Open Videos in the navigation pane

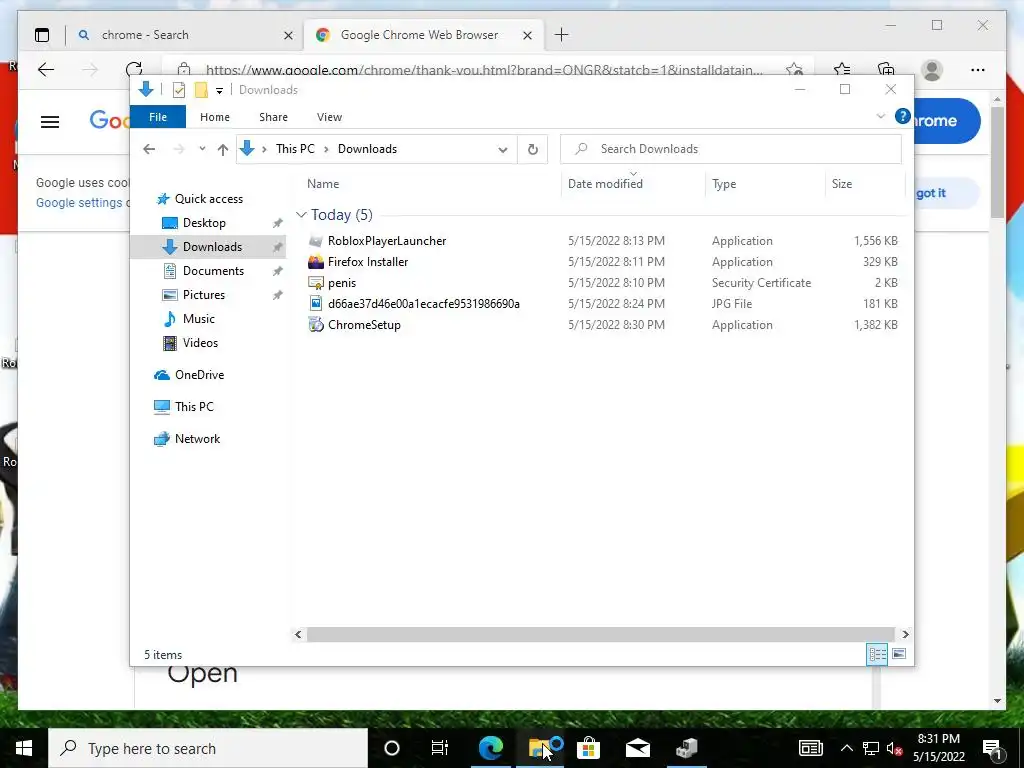[200, 343]
